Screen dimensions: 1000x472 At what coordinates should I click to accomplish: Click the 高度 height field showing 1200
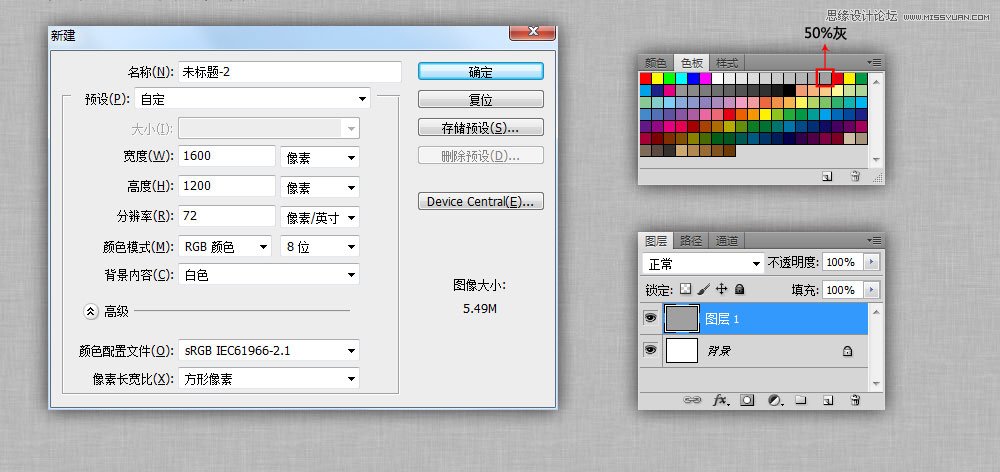tap(226, 186)
